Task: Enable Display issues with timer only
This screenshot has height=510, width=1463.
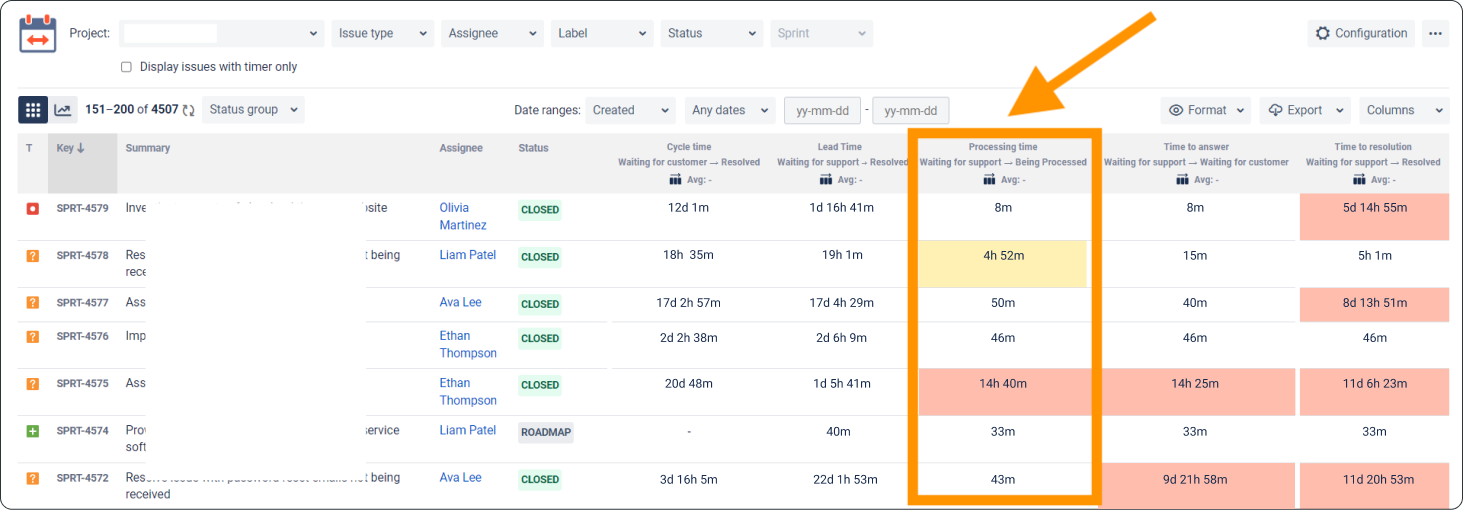Action: click(x=126, y=67)
